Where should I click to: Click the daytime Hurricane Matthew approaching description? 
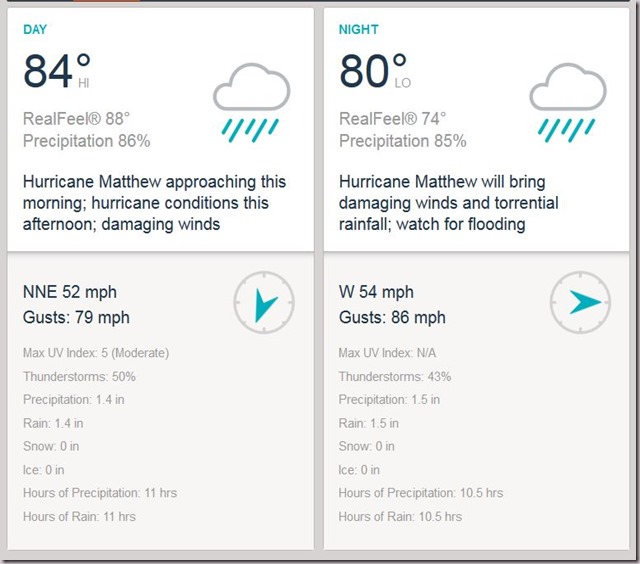tap(154, 203)
